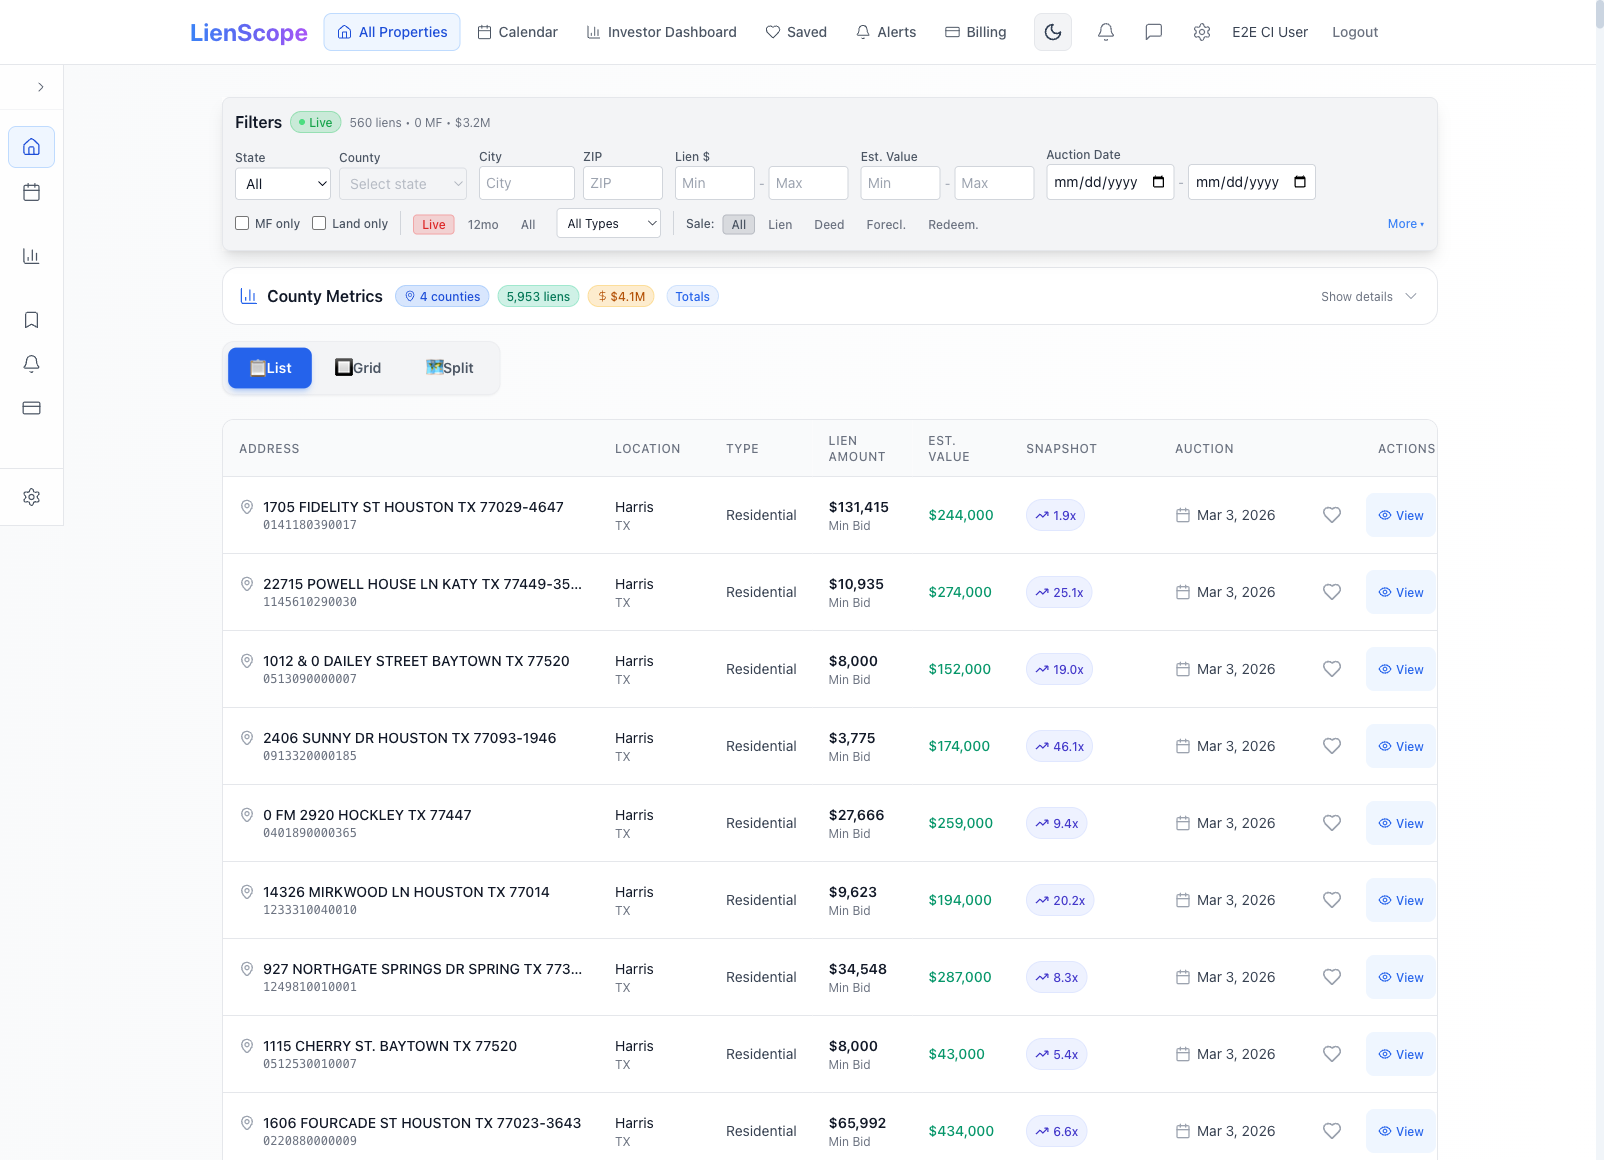Switch to Grid view
The height and width of the screenshot is (1160, 1604).
(x=358, y=368)
